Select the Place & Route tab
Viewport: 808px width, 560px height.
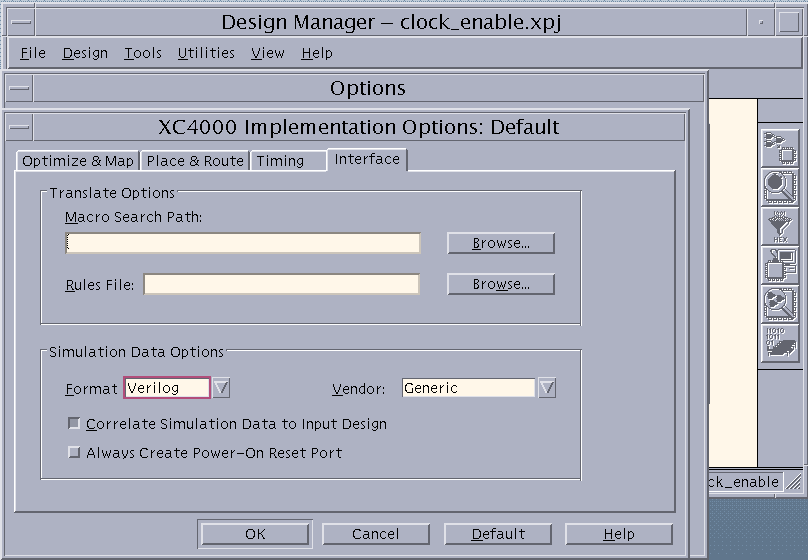coord(195,161)
